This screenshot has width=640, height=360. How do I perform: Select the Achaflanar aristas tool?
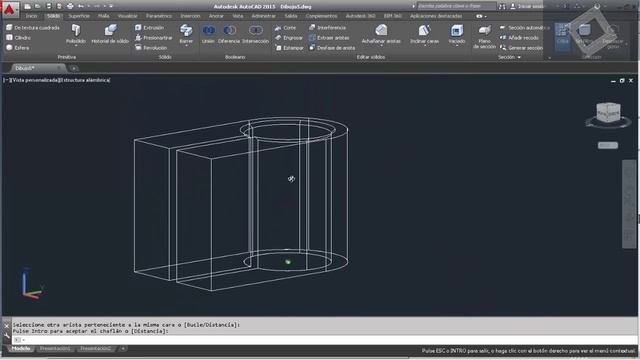coord(381,33)
